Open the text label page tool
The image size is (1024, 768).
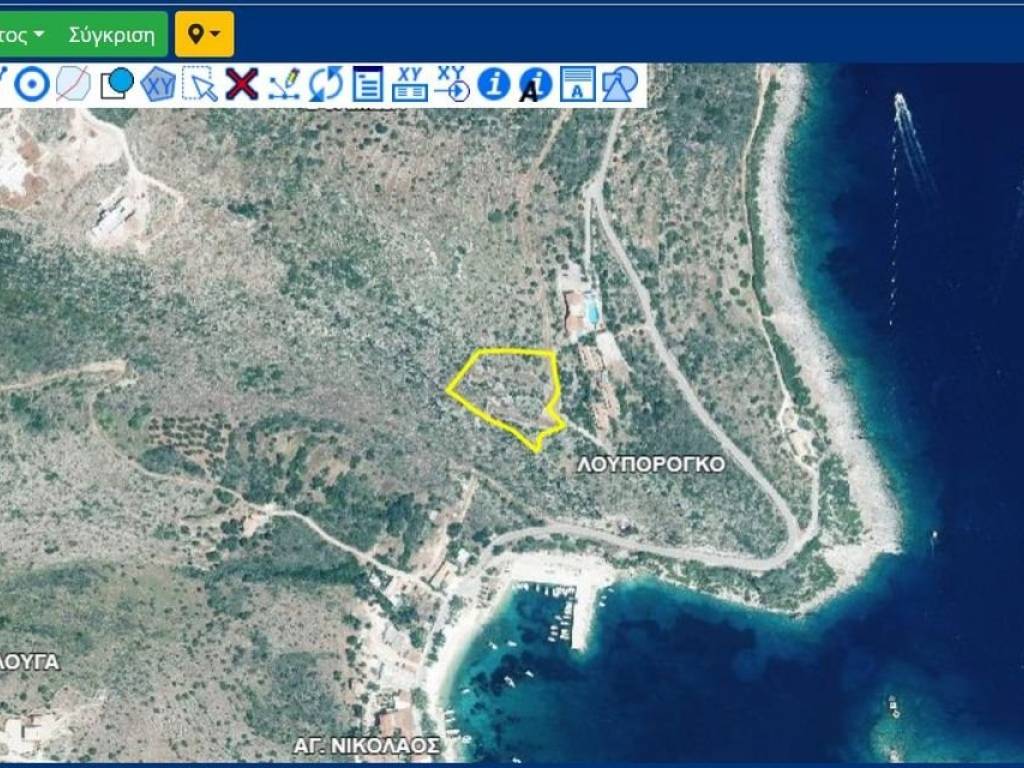tap(577, 85)
